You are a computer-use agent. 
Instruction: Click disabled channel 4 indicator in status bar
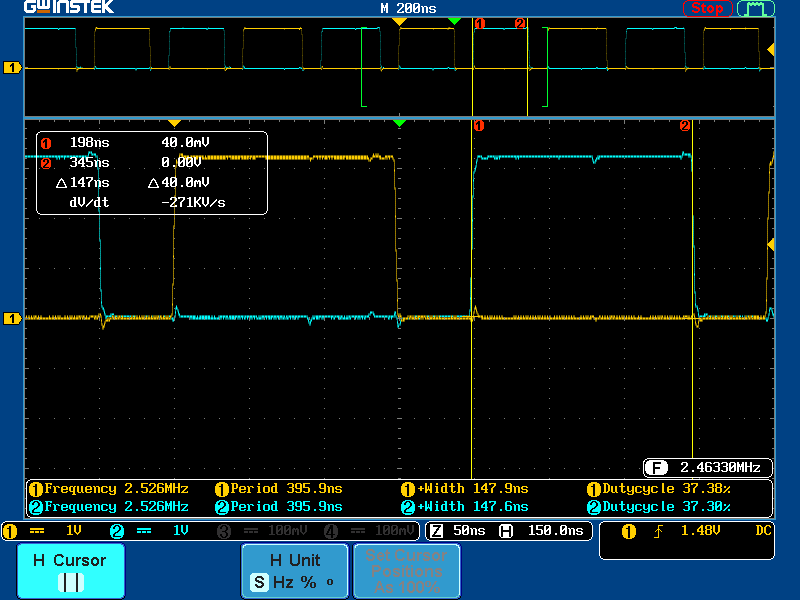coord(331,532)
